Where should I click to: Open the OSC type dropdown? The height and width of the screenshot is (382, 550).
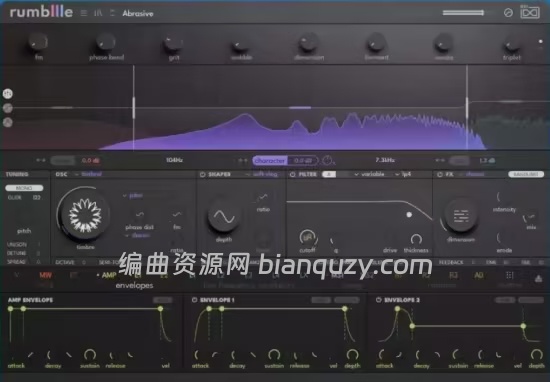tap(88, 174)
